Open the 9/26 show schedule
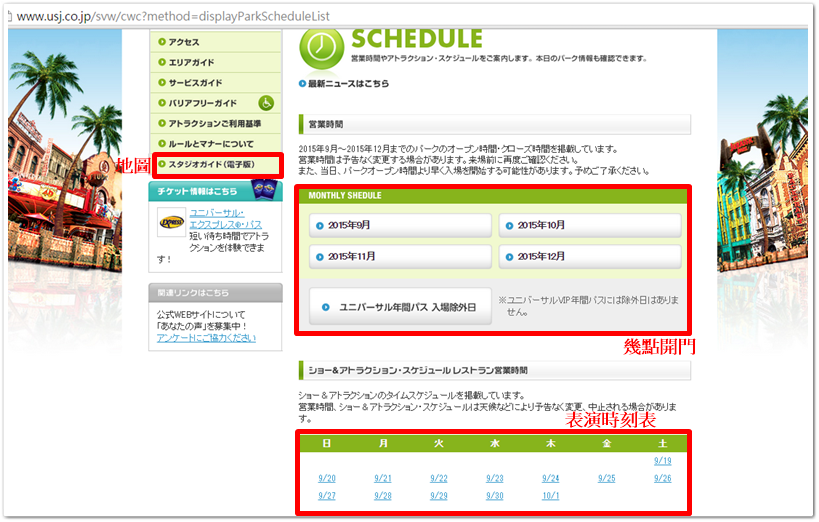This screenshot has height=522, width=819. (662, 478)
